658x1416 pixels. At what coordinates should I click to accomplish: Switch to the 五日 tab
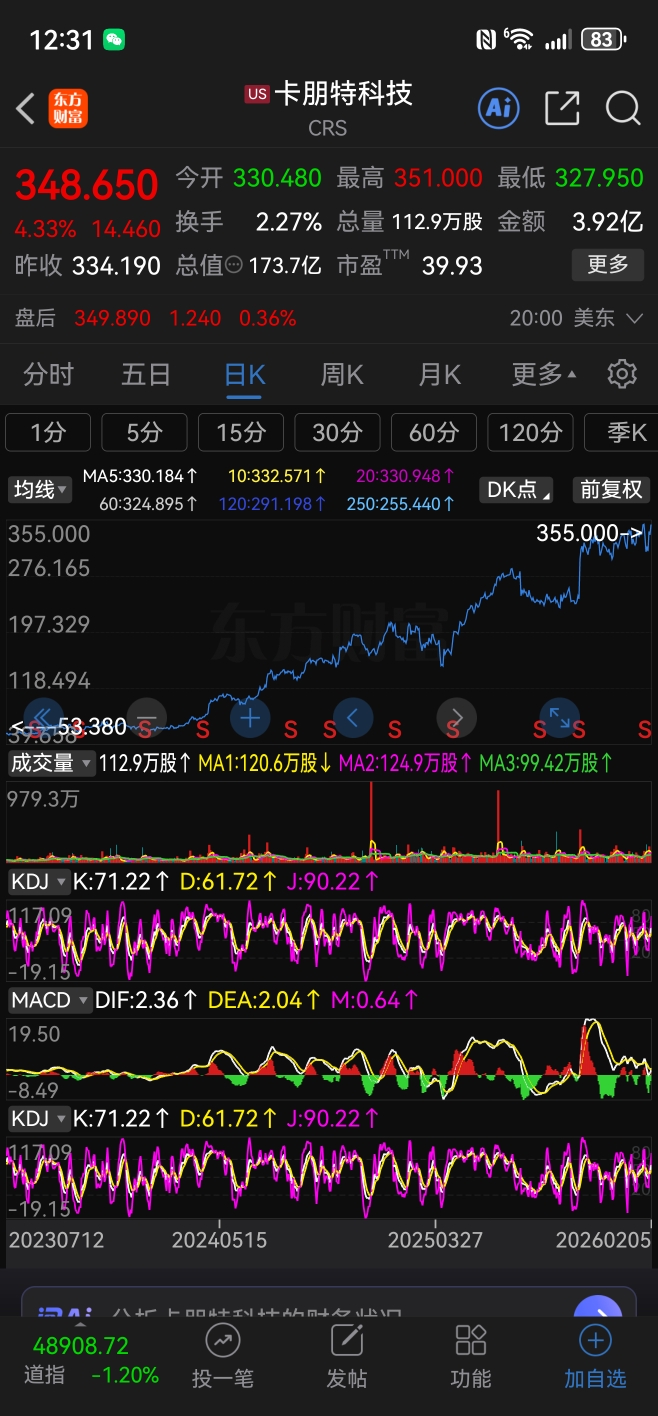pyautogui.click(x=146, y=374)
